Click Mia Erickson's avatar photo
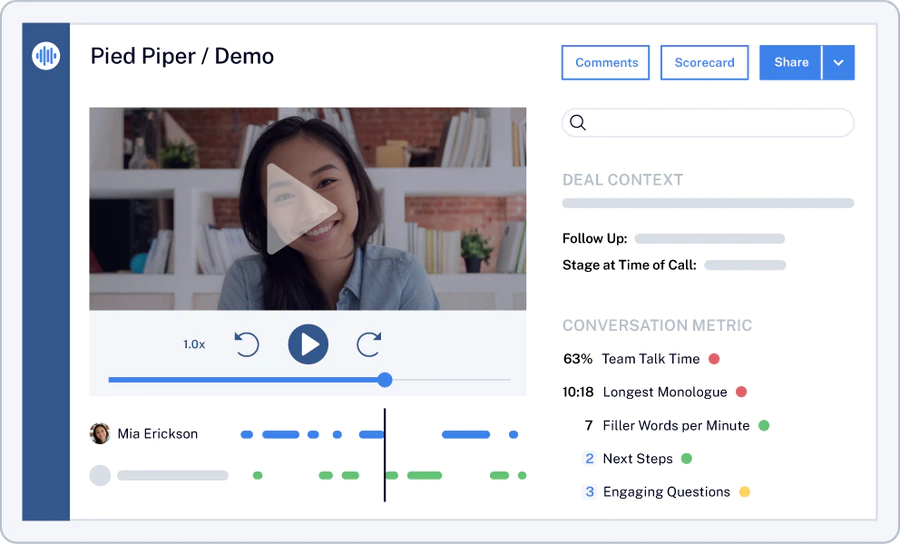The height and width of the screenshot is (544, 900). pyautogui.click(x=100, y=433)
